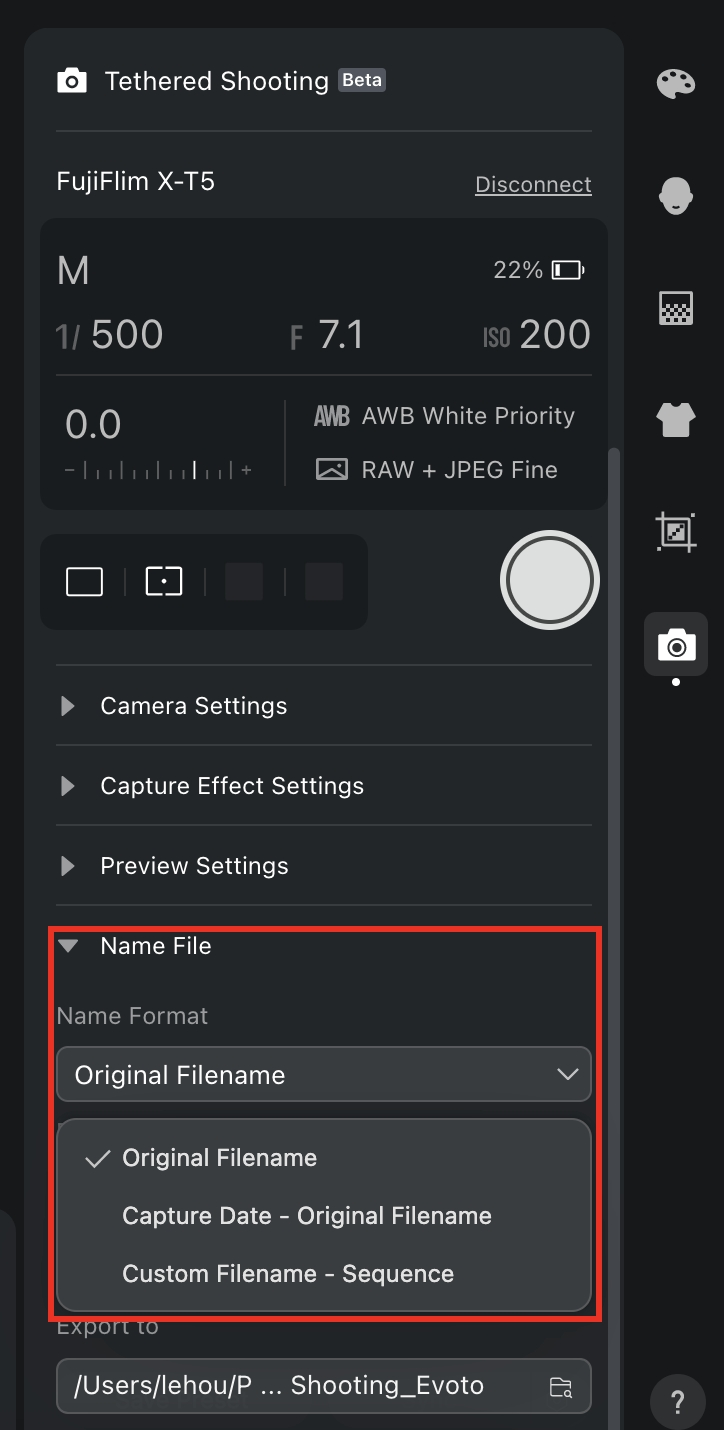Choose Custom Filename - Sequence option
This screenshot has width=724, height=1430.
click(288, 1274)
